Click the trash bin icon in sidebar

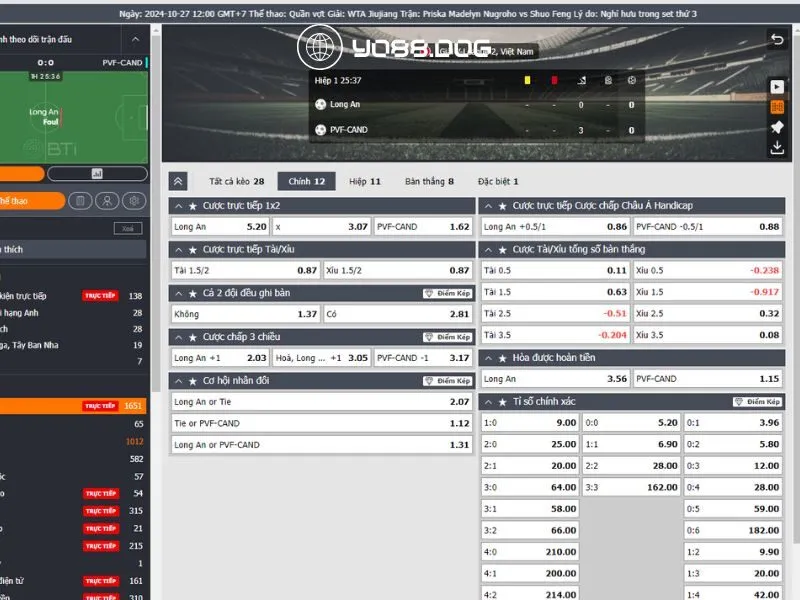[x=80, y=201]
